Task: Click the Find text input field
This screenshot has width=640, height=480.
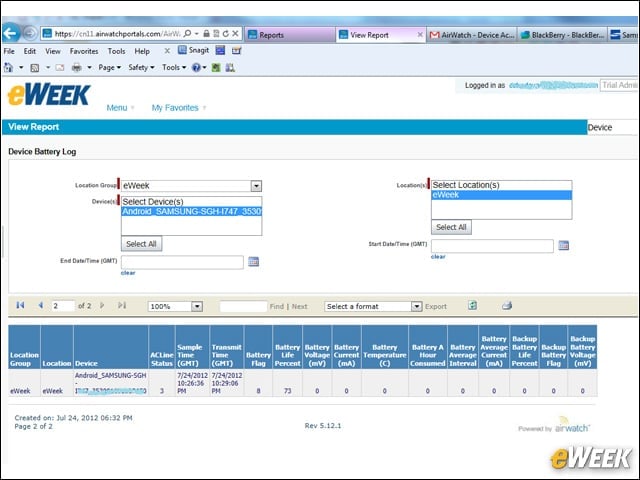Action: [x=243, y=306]
